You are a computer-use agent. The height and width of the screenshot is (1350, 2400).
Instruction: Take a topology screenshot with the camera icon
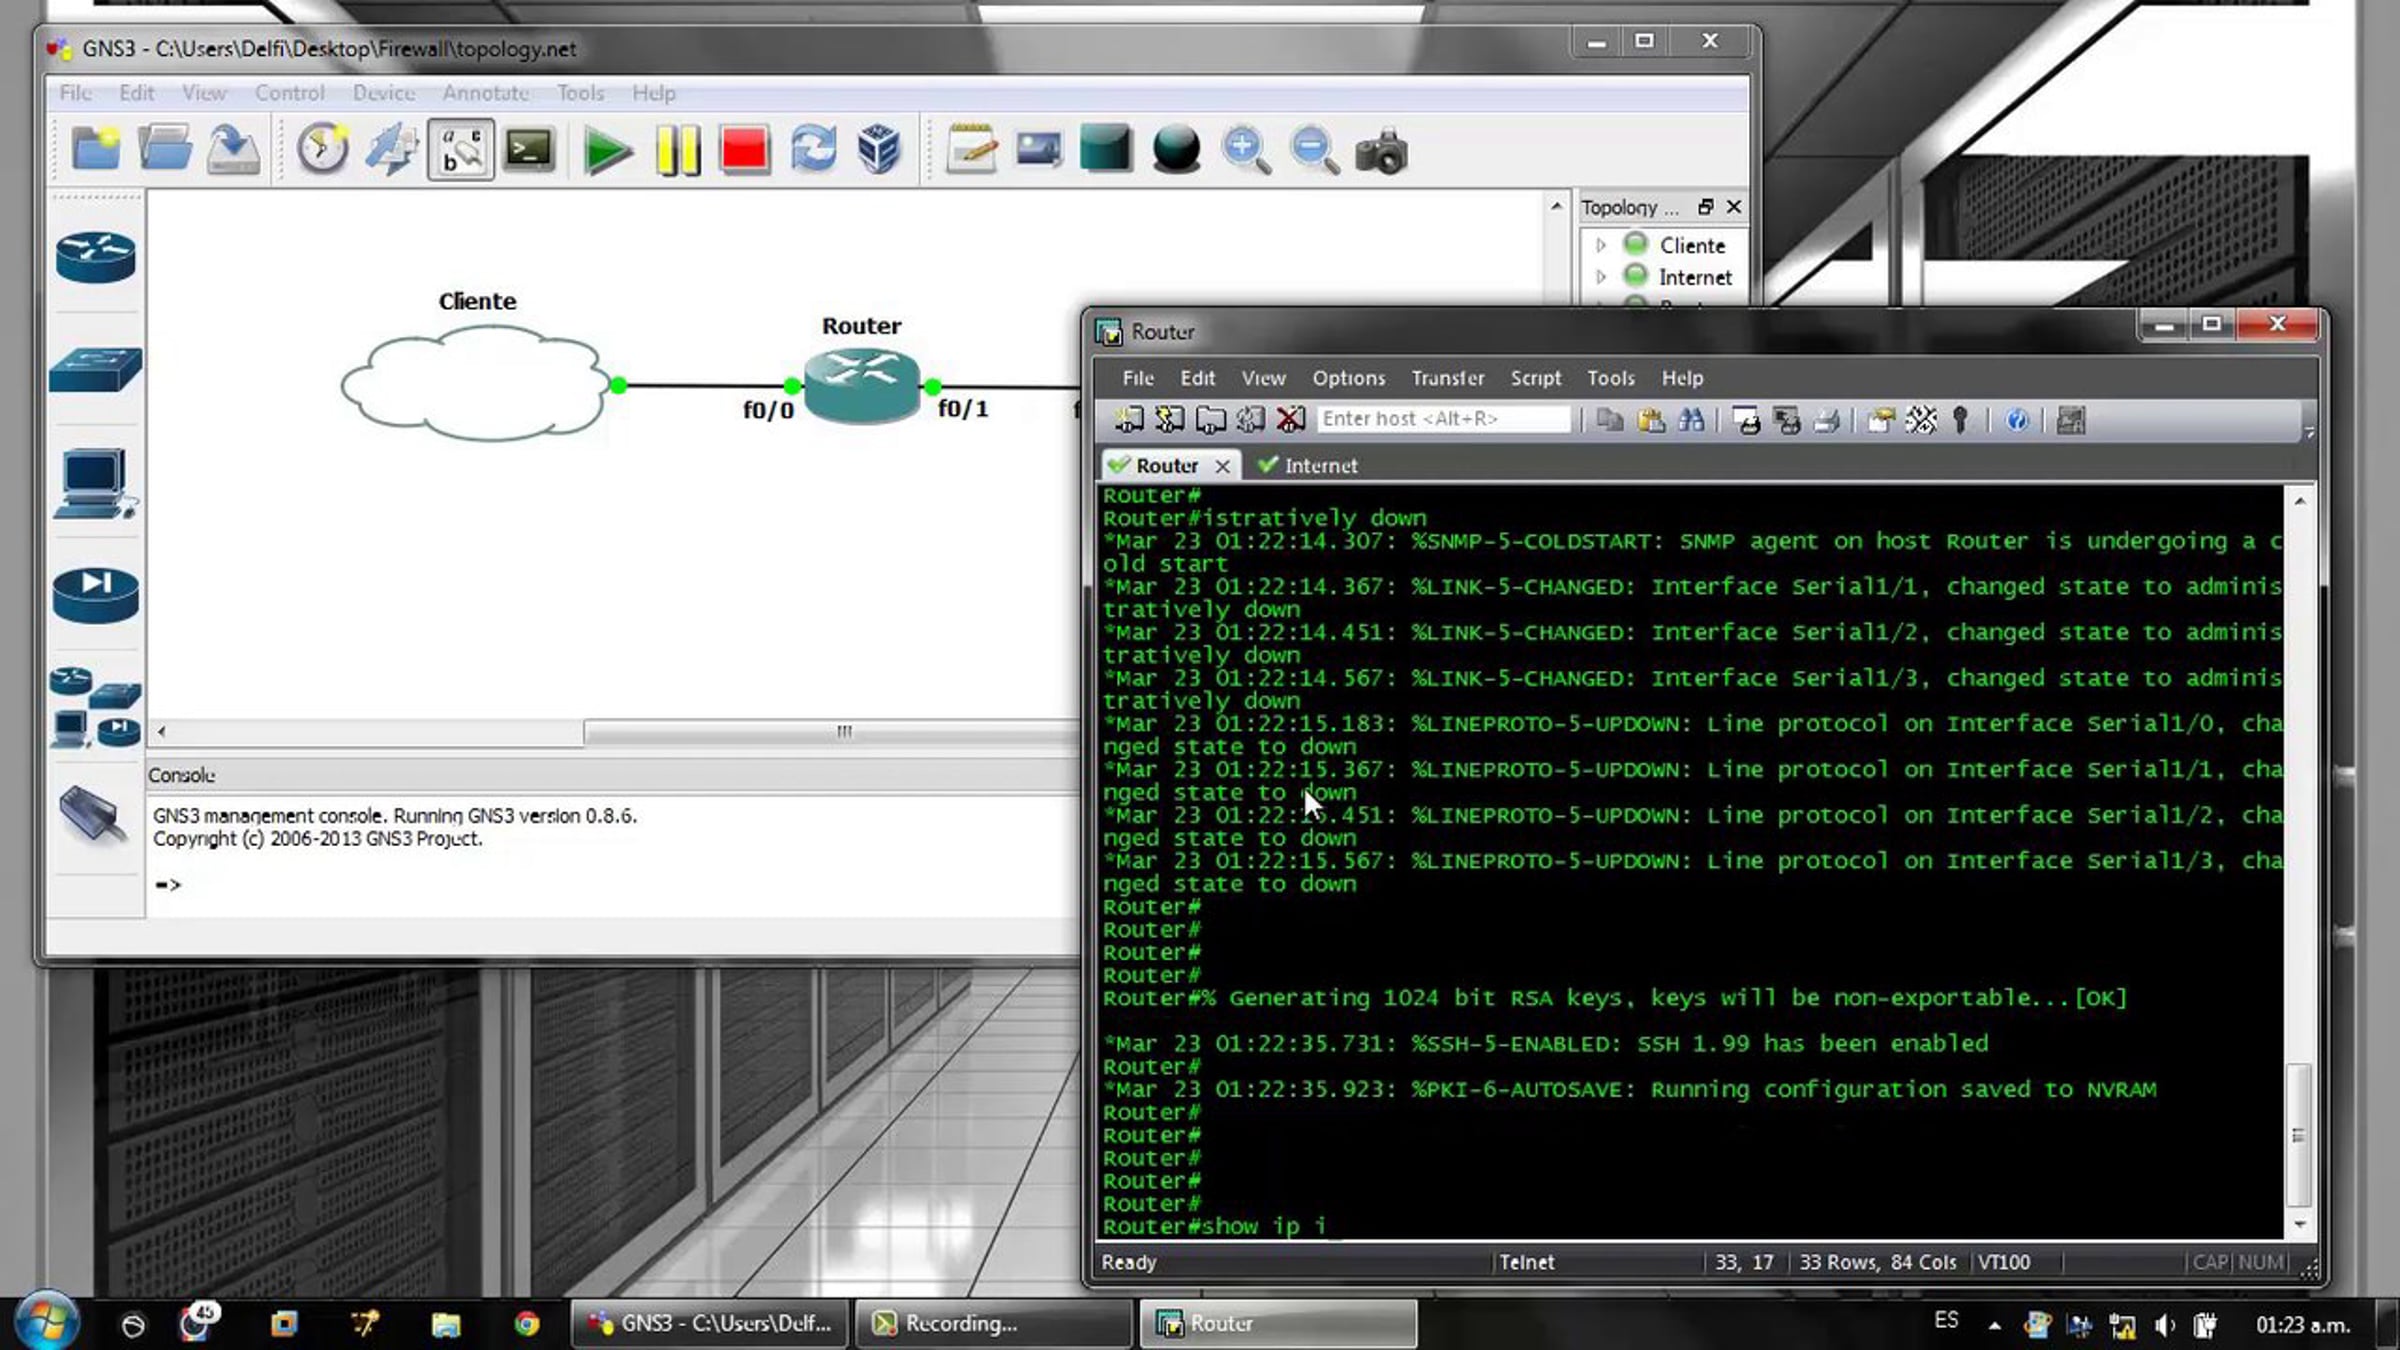(1381, 151)
